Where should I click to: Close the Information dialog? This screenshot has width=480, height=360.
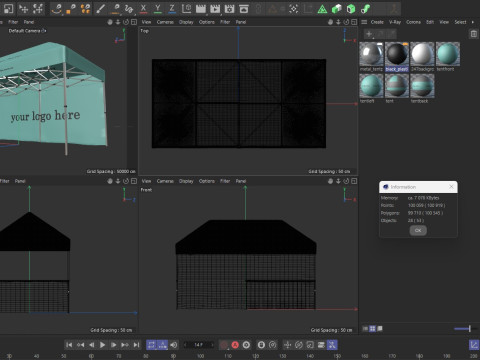pos(451,187)
